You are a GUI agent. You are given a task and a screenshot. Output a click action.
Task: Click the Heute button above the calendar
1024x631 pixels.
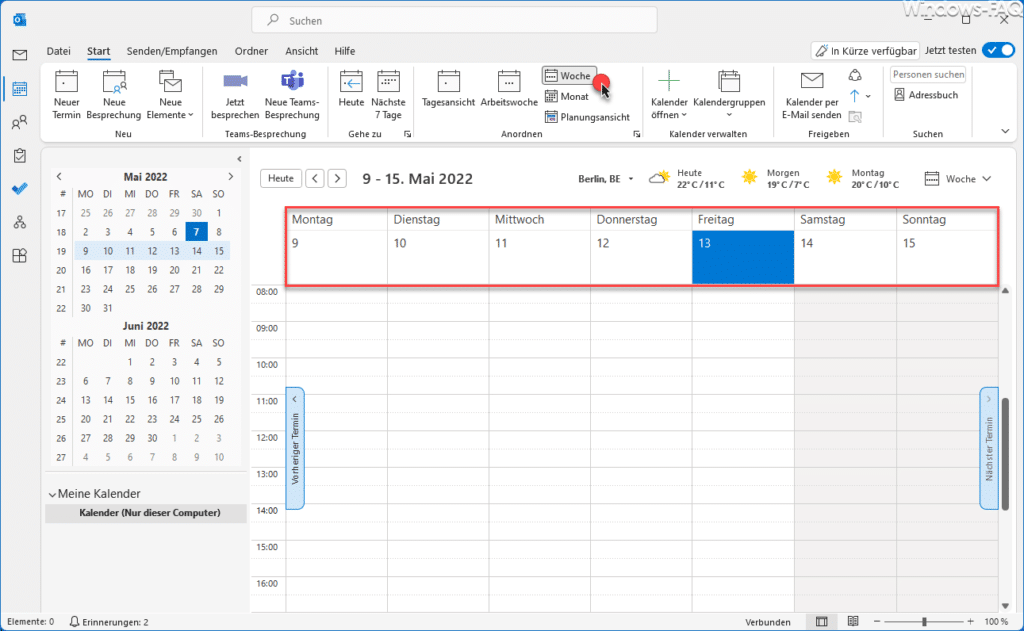(x=281, y=178)
